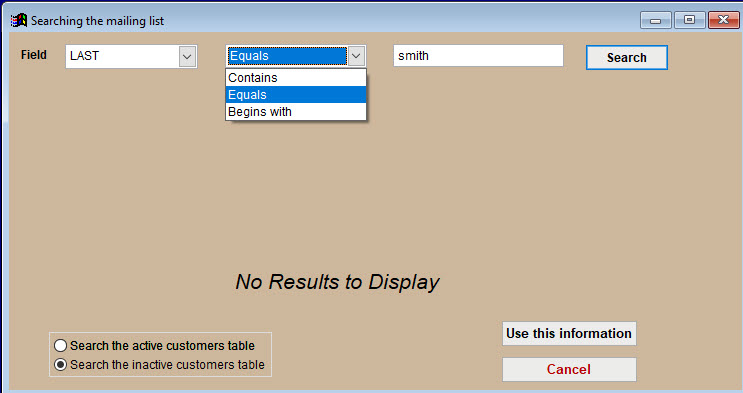743x393 pixels.
Task: Open the LAST field dropdown arrow
Action: (187, 57)
